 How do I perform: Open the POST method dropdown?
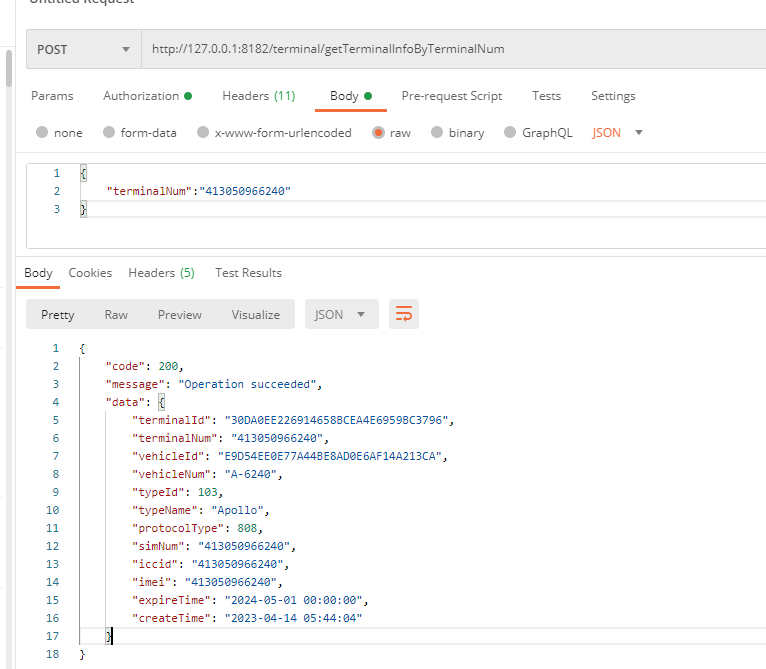(83, 49)
